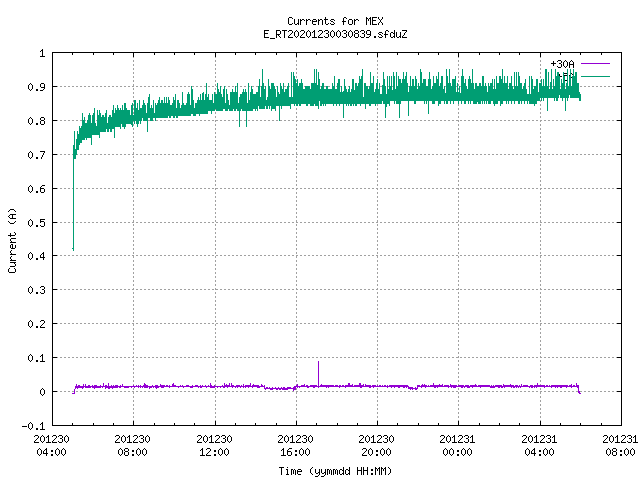Screen dimensions: 640x480
Task: Select the filename 'E_RT20201230030839.sfduZ' subtitle
Action: tap(335, 34)
